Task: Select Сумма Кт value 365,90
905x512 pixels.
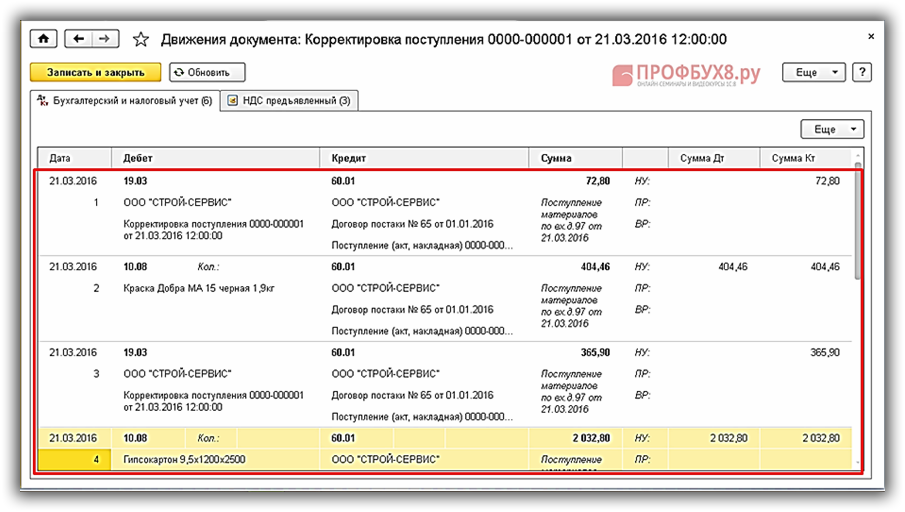Action: point(825,352)
